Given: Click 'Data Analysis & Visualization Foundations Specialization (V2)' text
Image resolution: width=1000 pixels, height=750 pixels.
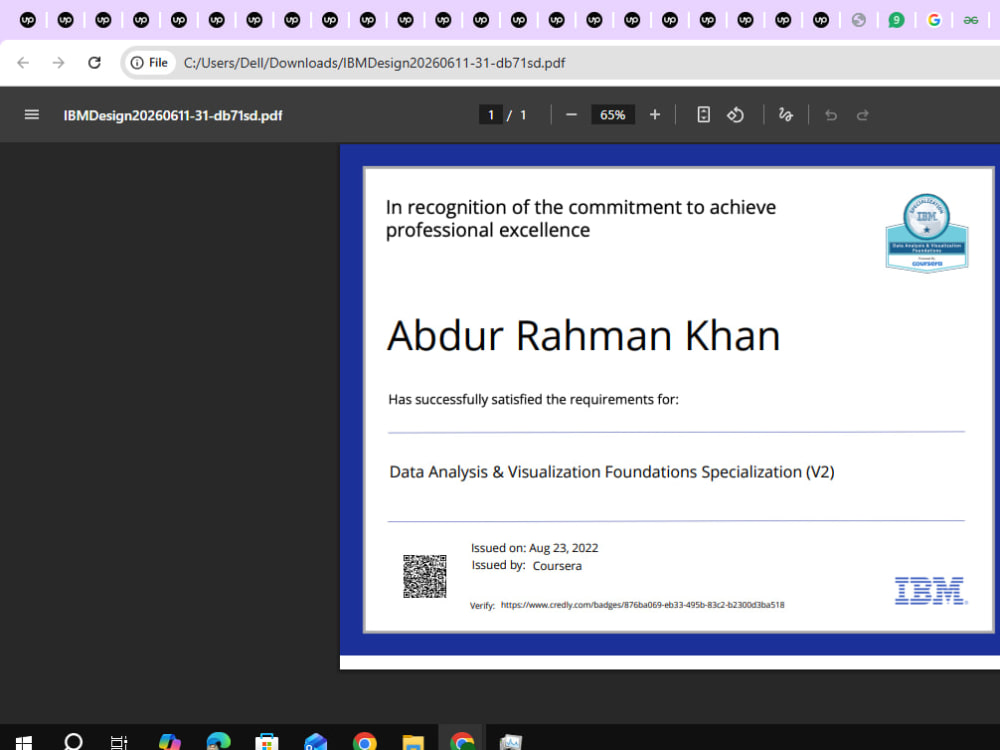Looking at the screenshot, I should tap(612, 472).
